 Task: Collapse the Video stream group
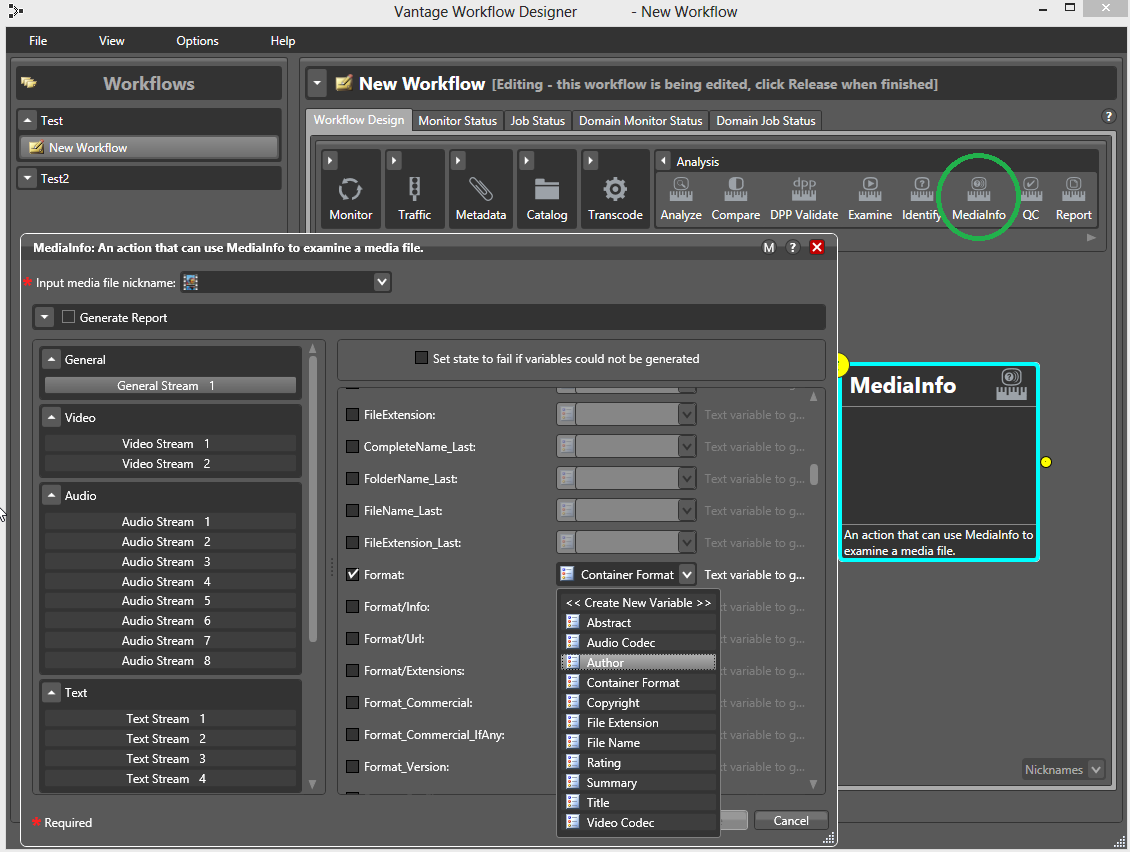pos(52,417)
